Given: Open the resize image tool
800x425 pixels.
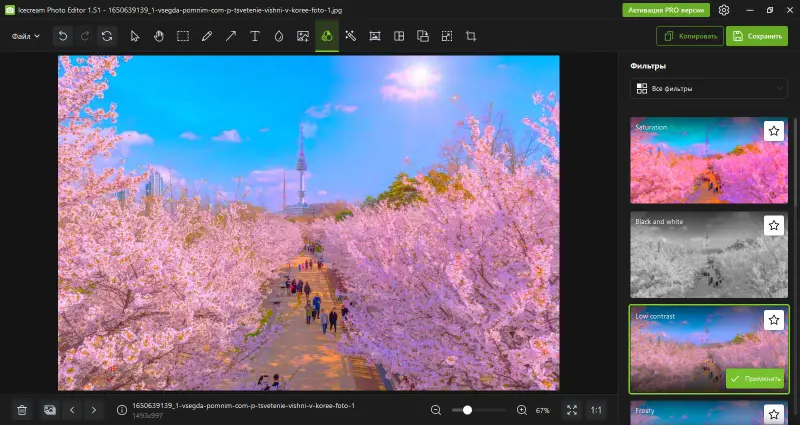Looking at the screenshot, I should 447,36.
